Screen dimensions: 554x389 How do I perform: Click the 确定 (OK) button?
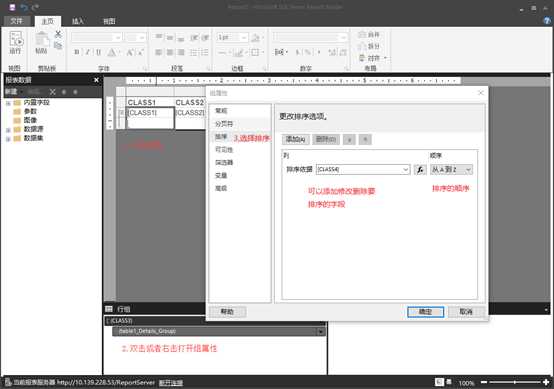coord(425,312)
